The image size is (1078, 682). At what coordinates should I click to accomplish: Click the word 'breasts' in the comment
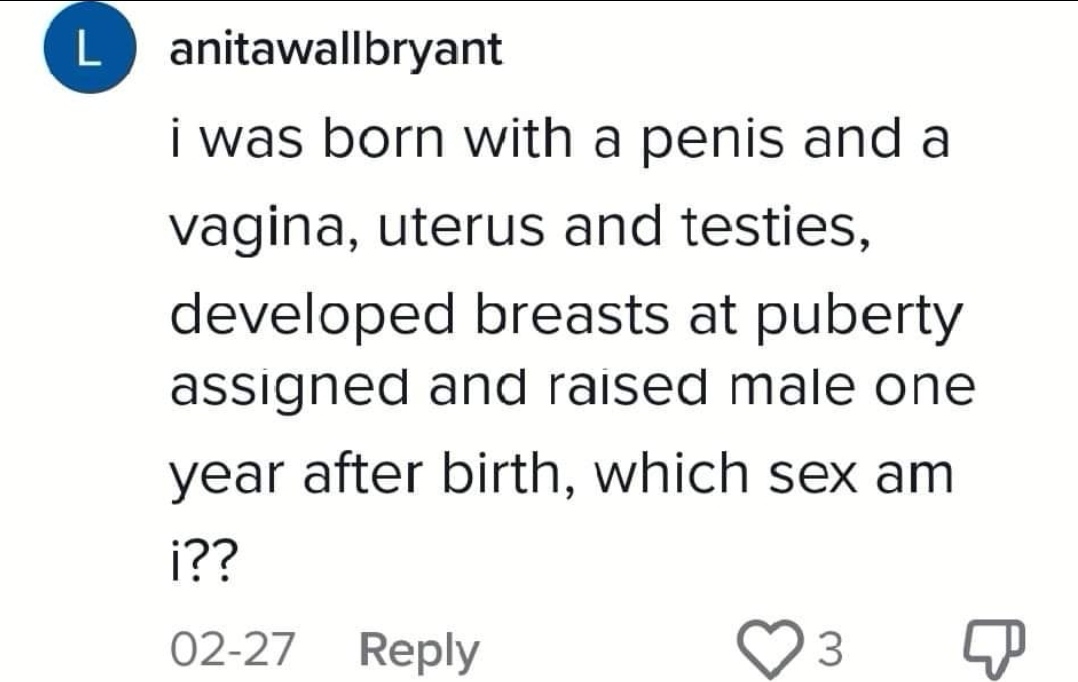tap(572, 314)
